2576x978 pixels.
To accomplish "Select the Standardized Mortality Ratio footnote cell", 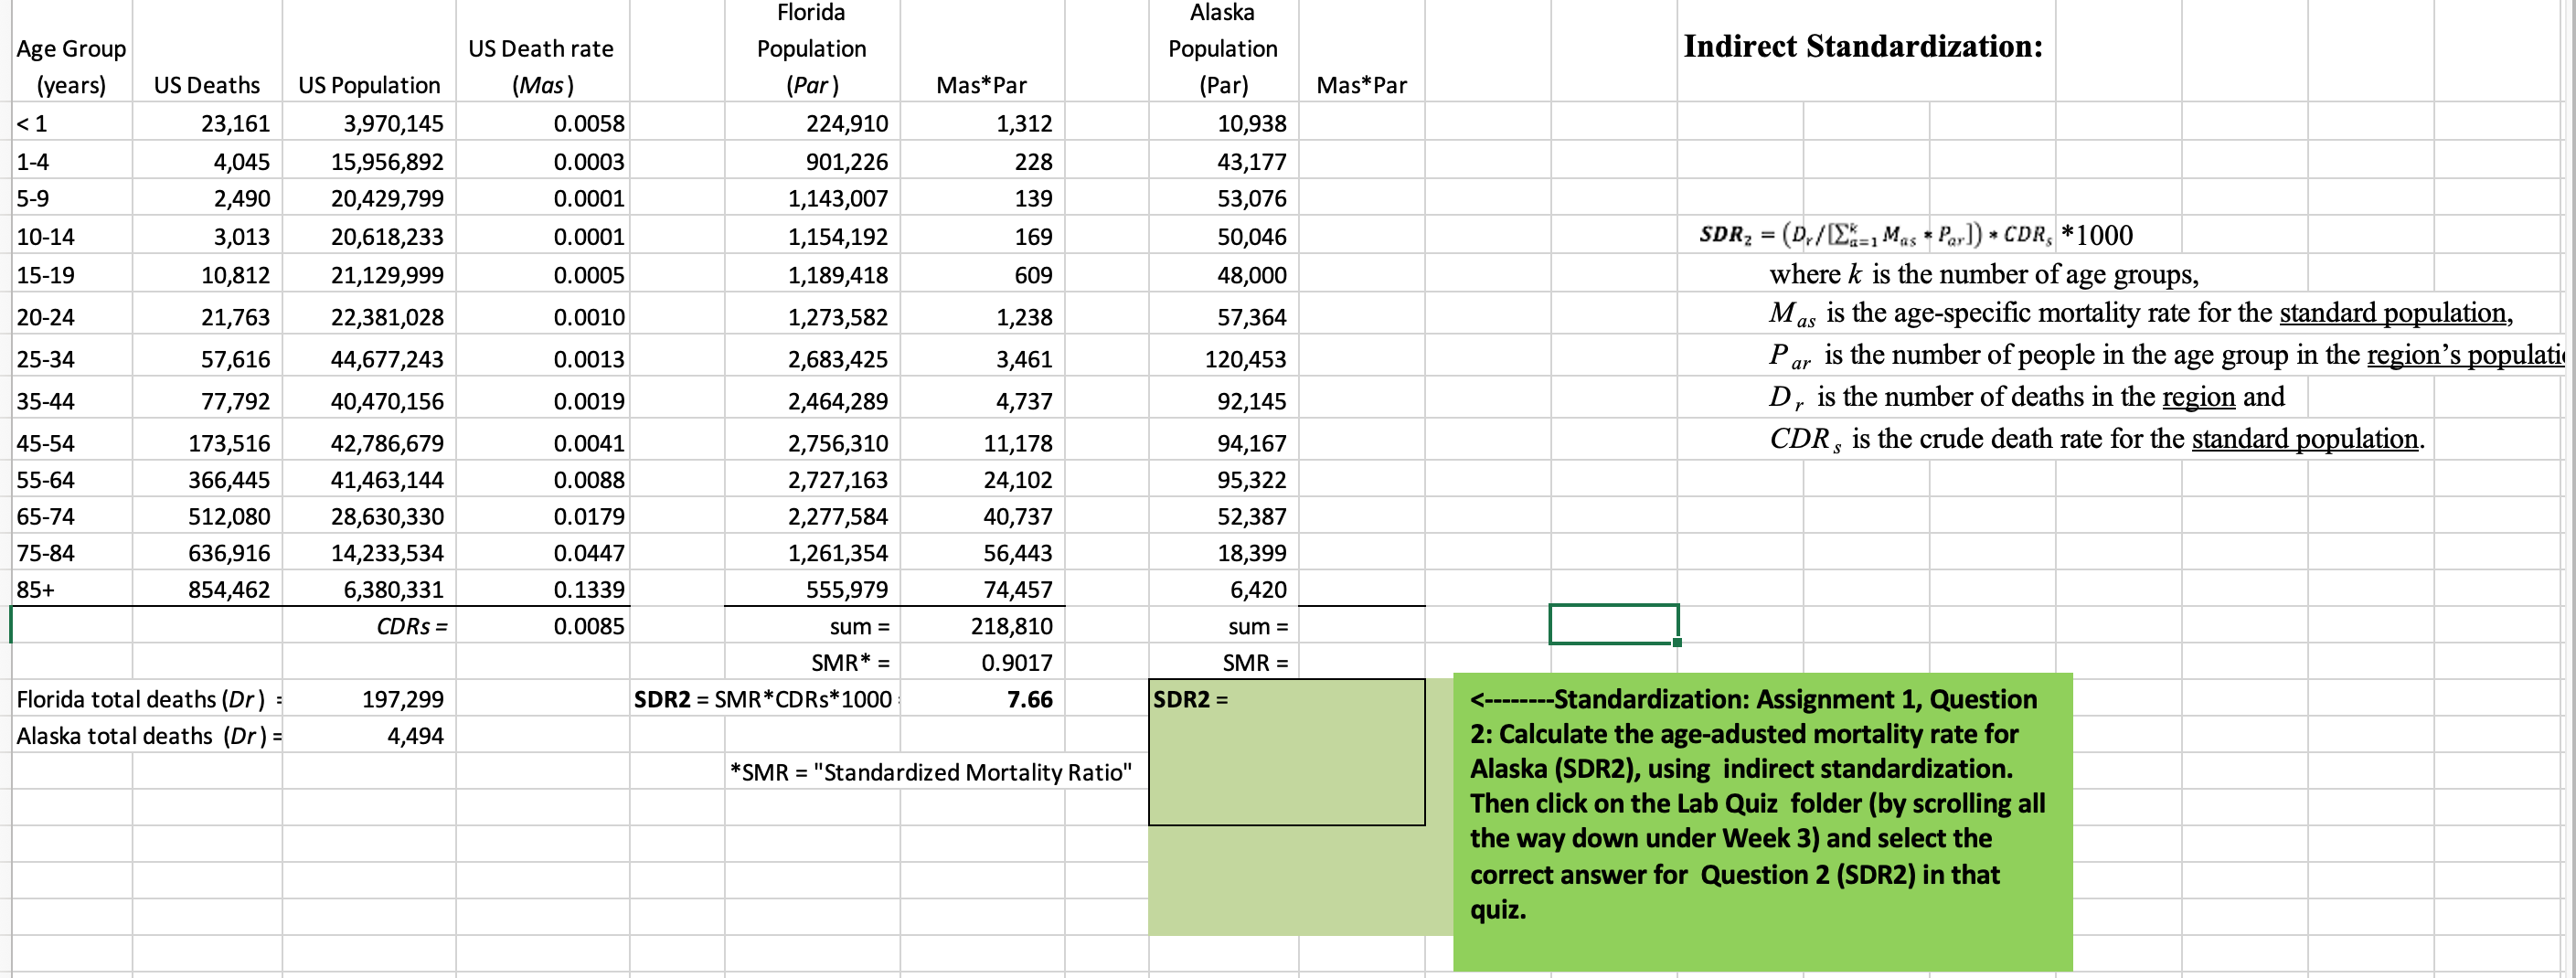I will click(x=930, y=772).
